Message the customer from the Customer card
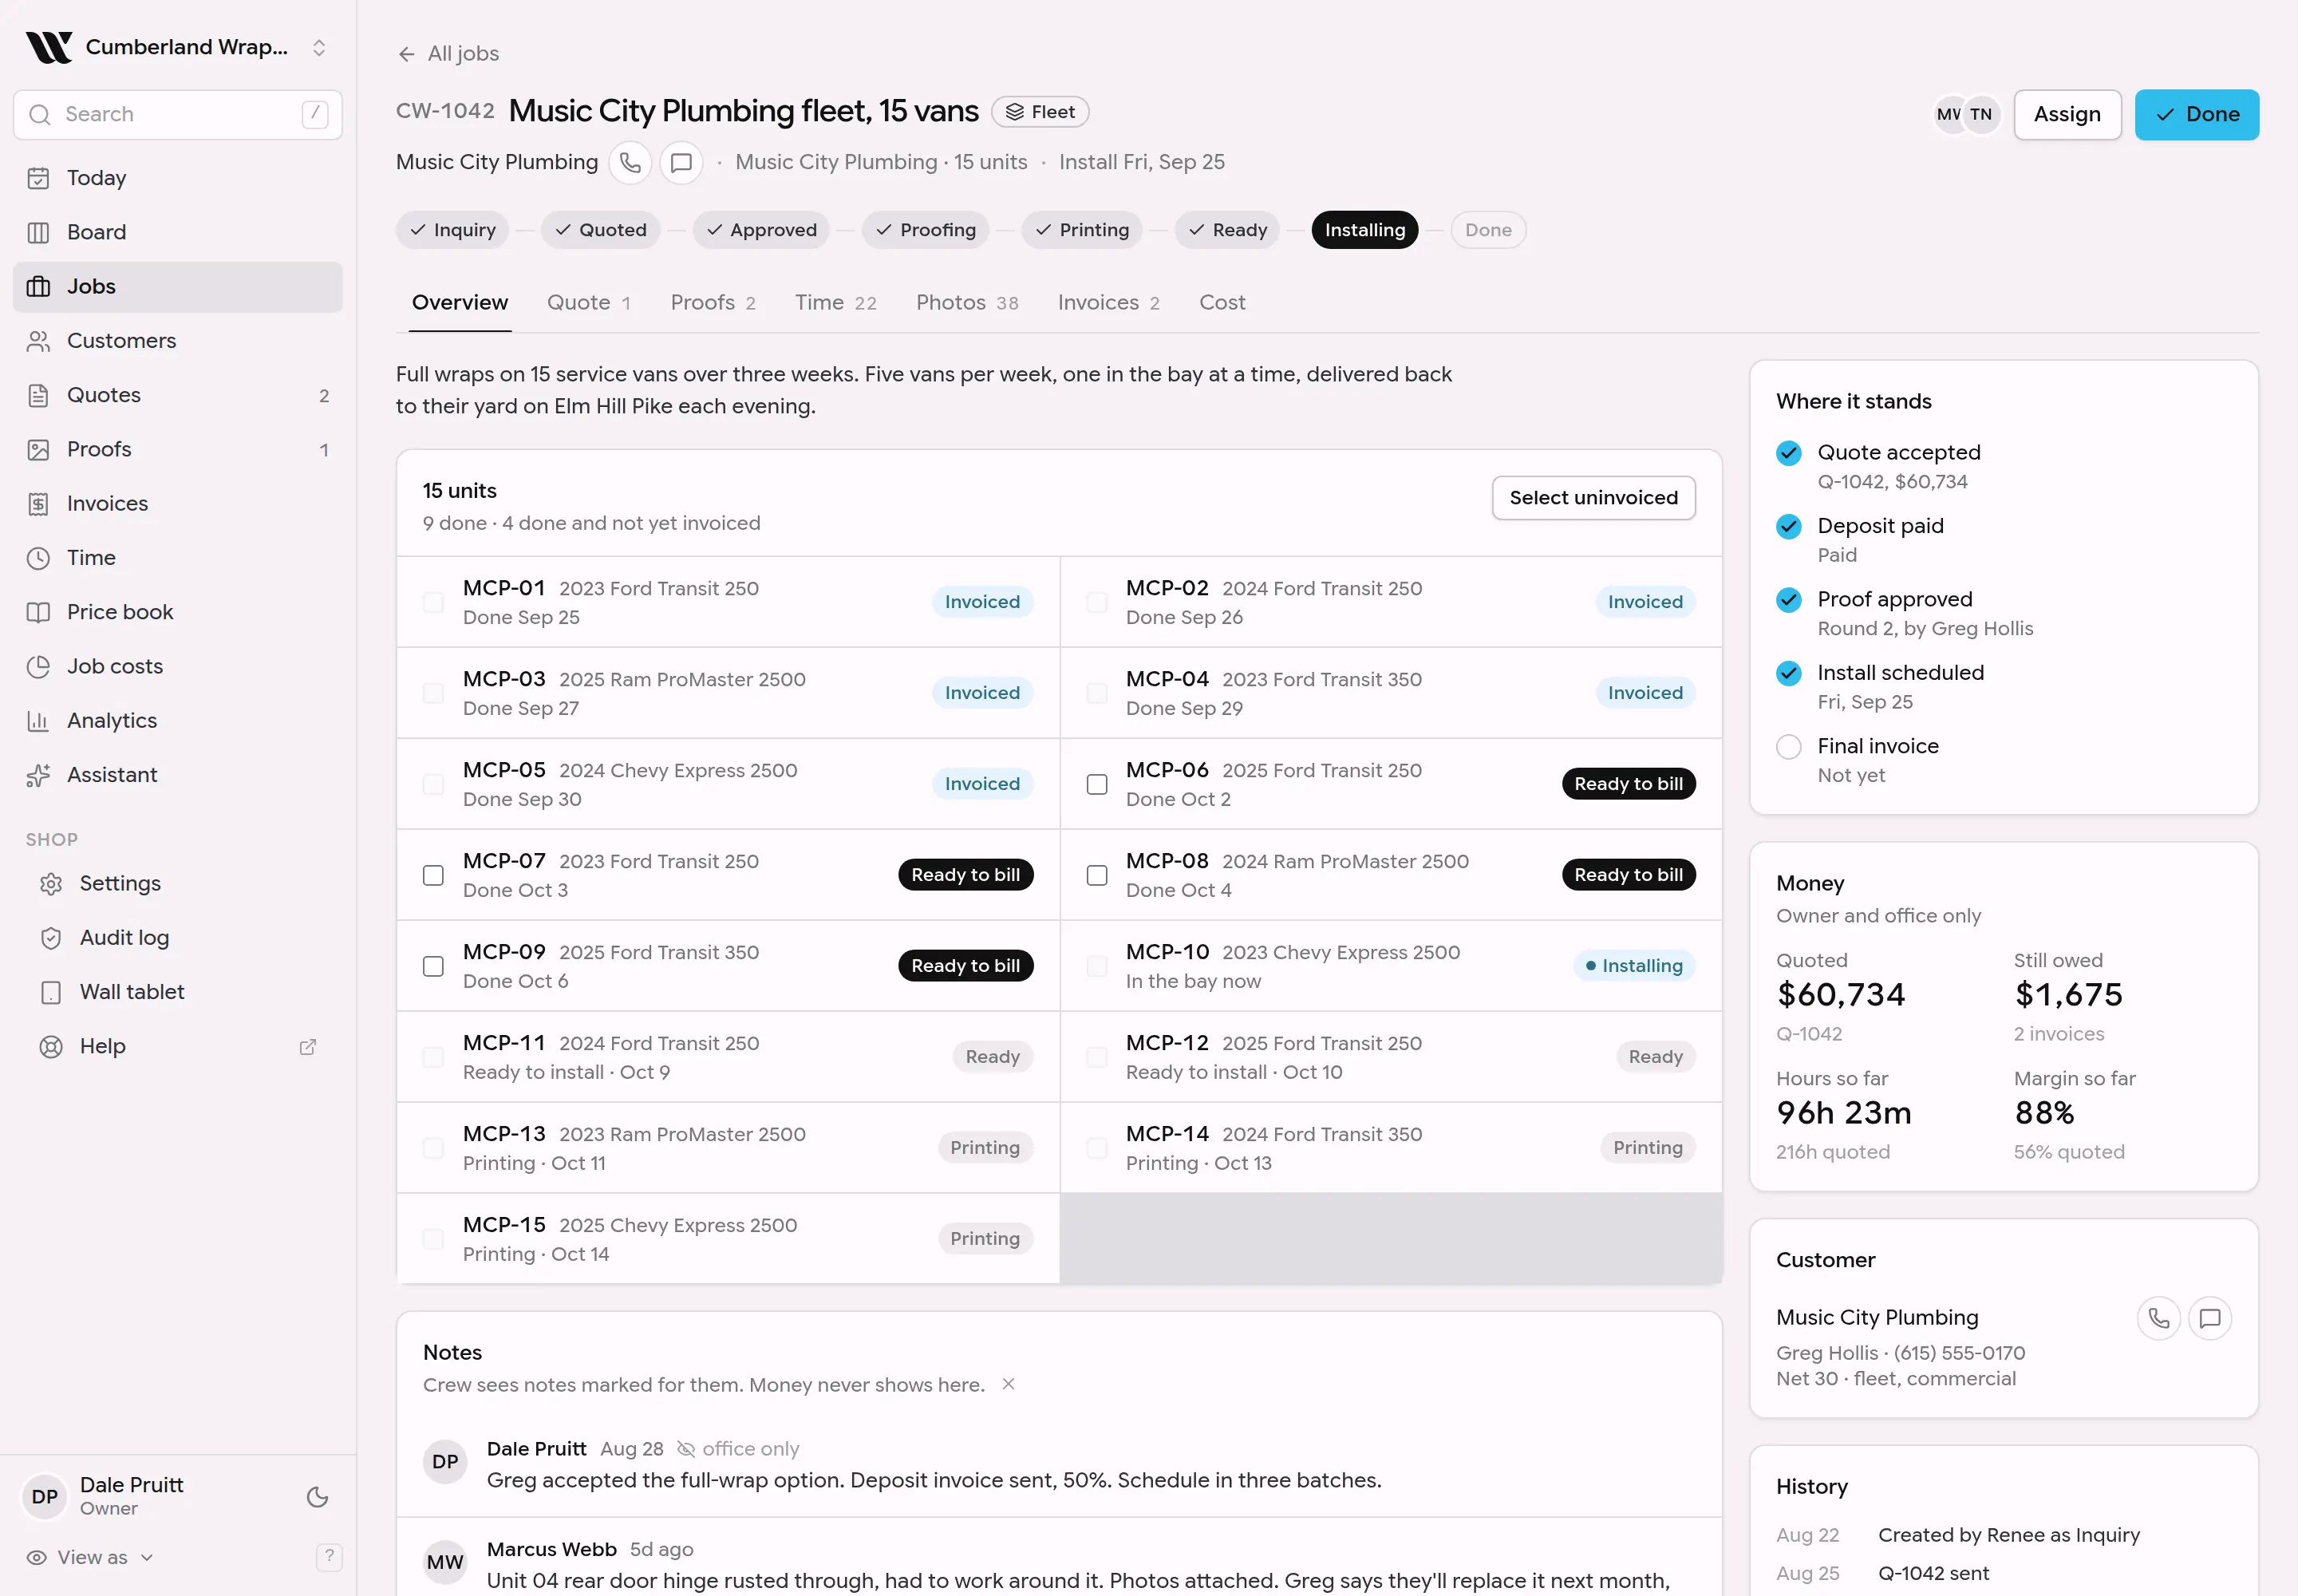The image size is (2298, 1596). coord(2209,1318)
